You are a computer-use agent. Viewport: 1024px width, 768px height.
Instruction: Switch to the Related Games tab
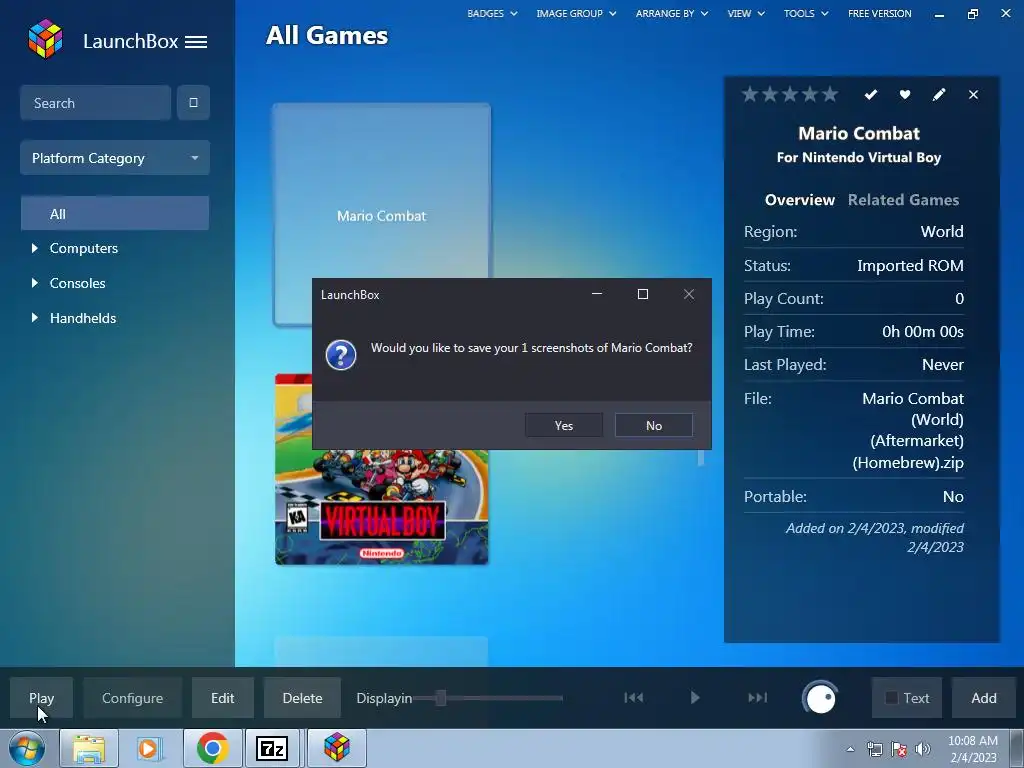click(x=903, y=200)
